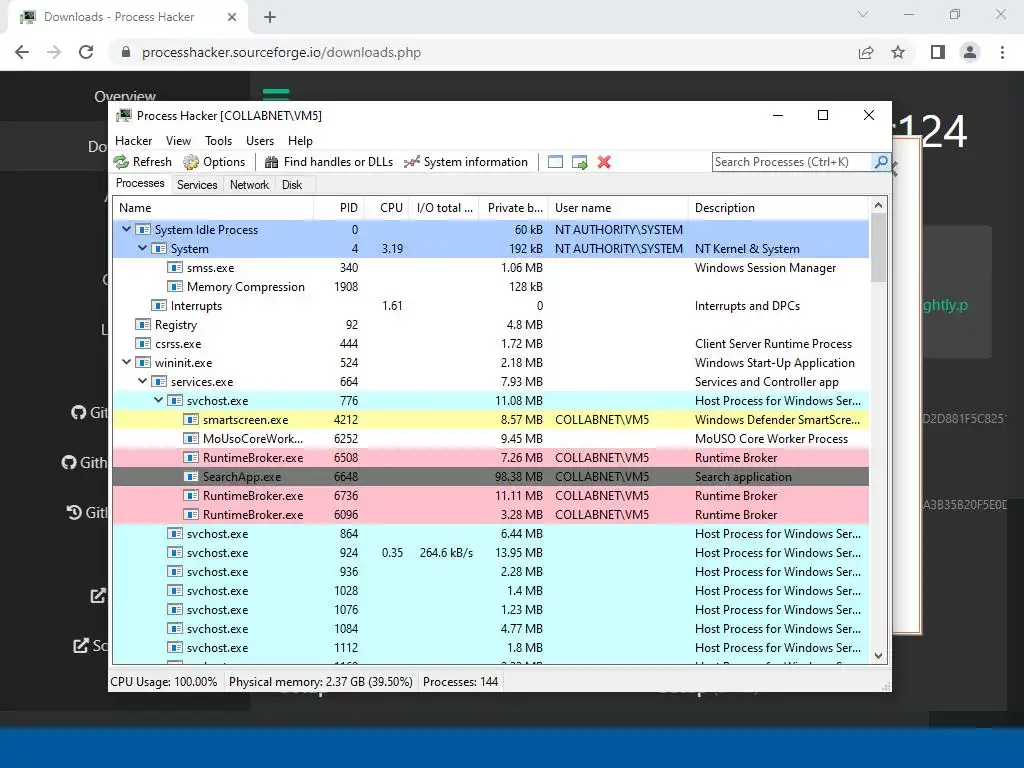Open the browser tab search chevron
Image resolution: width=1024 pixels, height=768 pixels.
863,14
